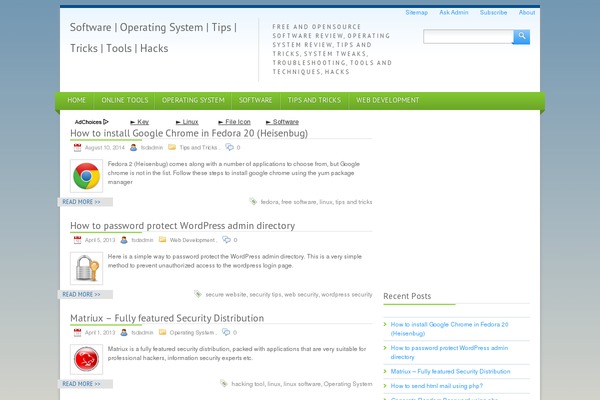Open the 'free software' tag link

click(299, 202)
